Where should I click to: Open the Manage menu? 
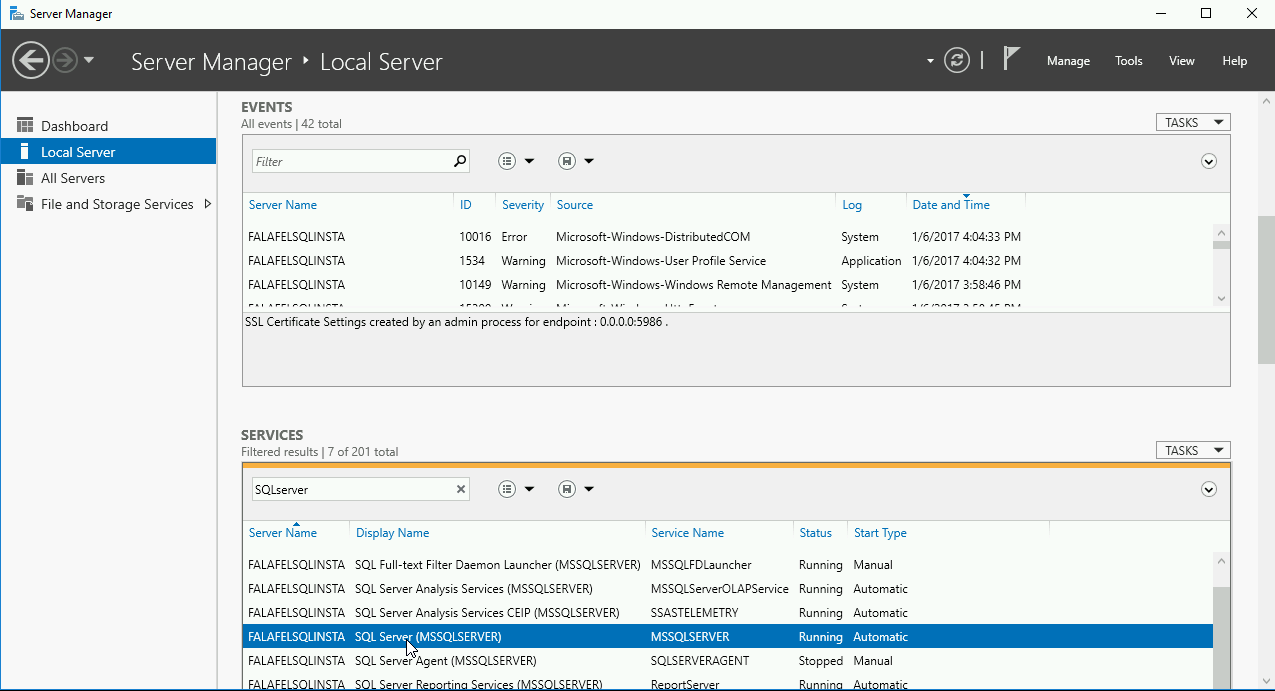[x=1068, y=60]
